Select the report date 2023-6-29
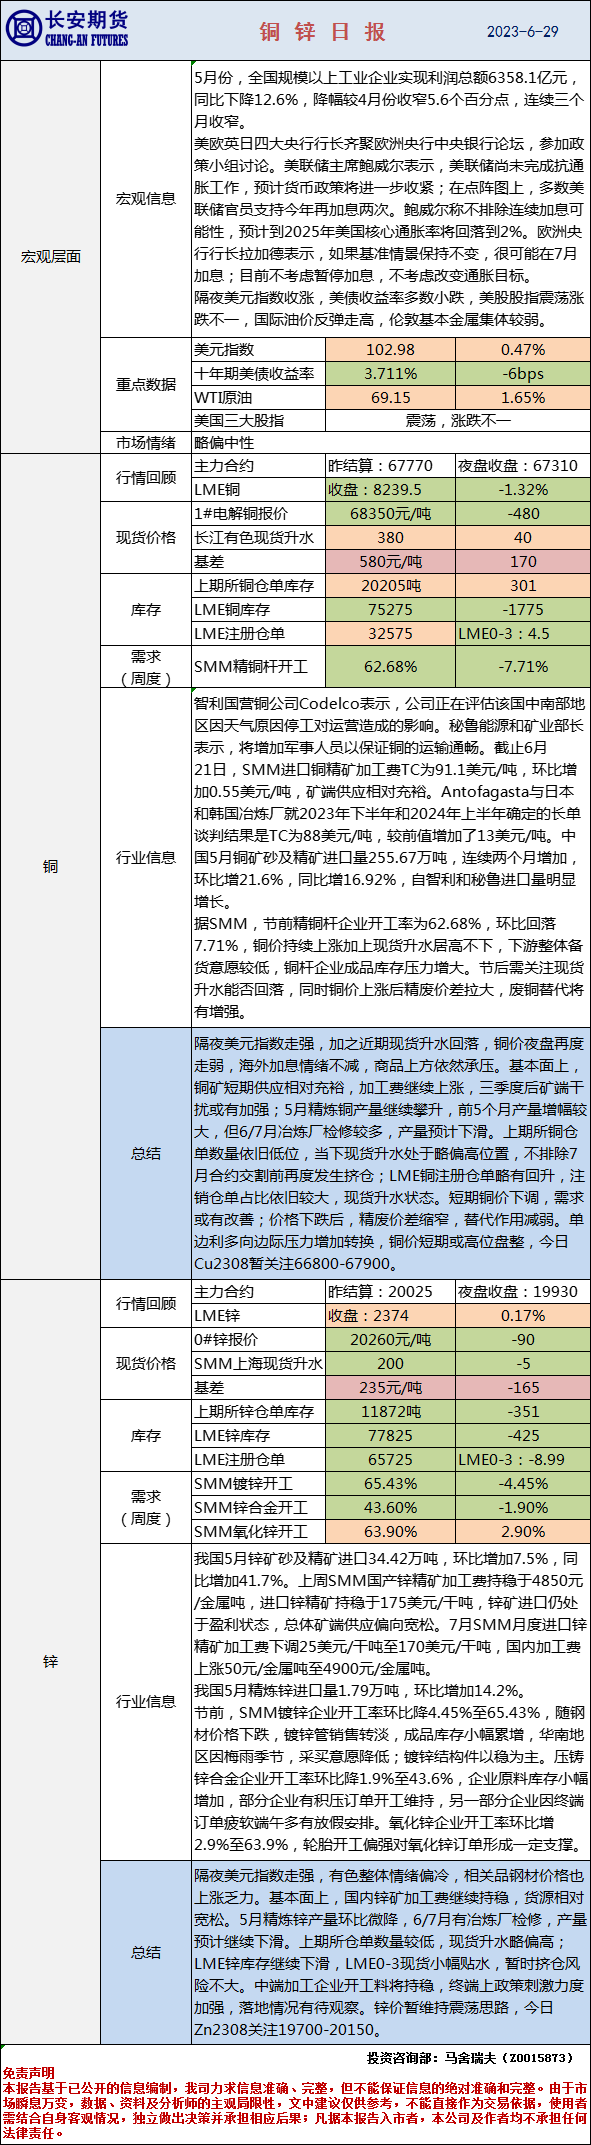This screenshot has width=591, height=2145. coord(523,31)
